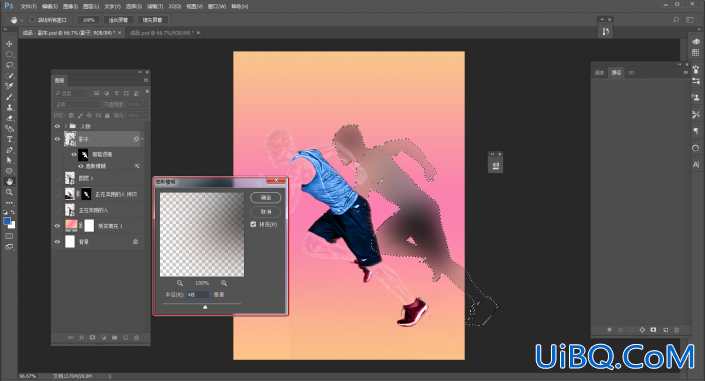The width and height of the screenshot is (705, 381).
Task: Click the fit screen button
Action: click(x=118, y=20)
